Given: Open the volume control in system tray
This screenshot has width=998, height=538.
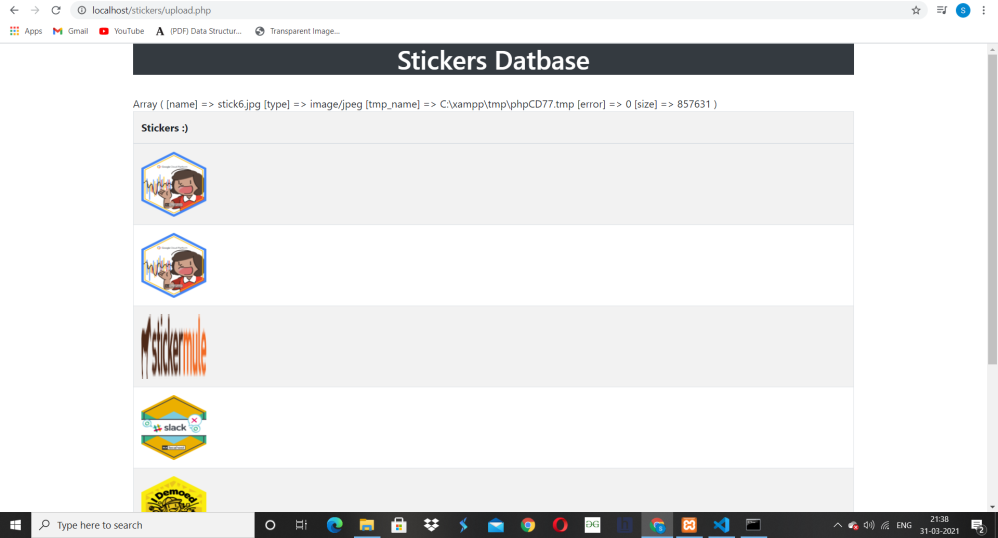Looking at the screenshot, I should click(x=869, y=525).
